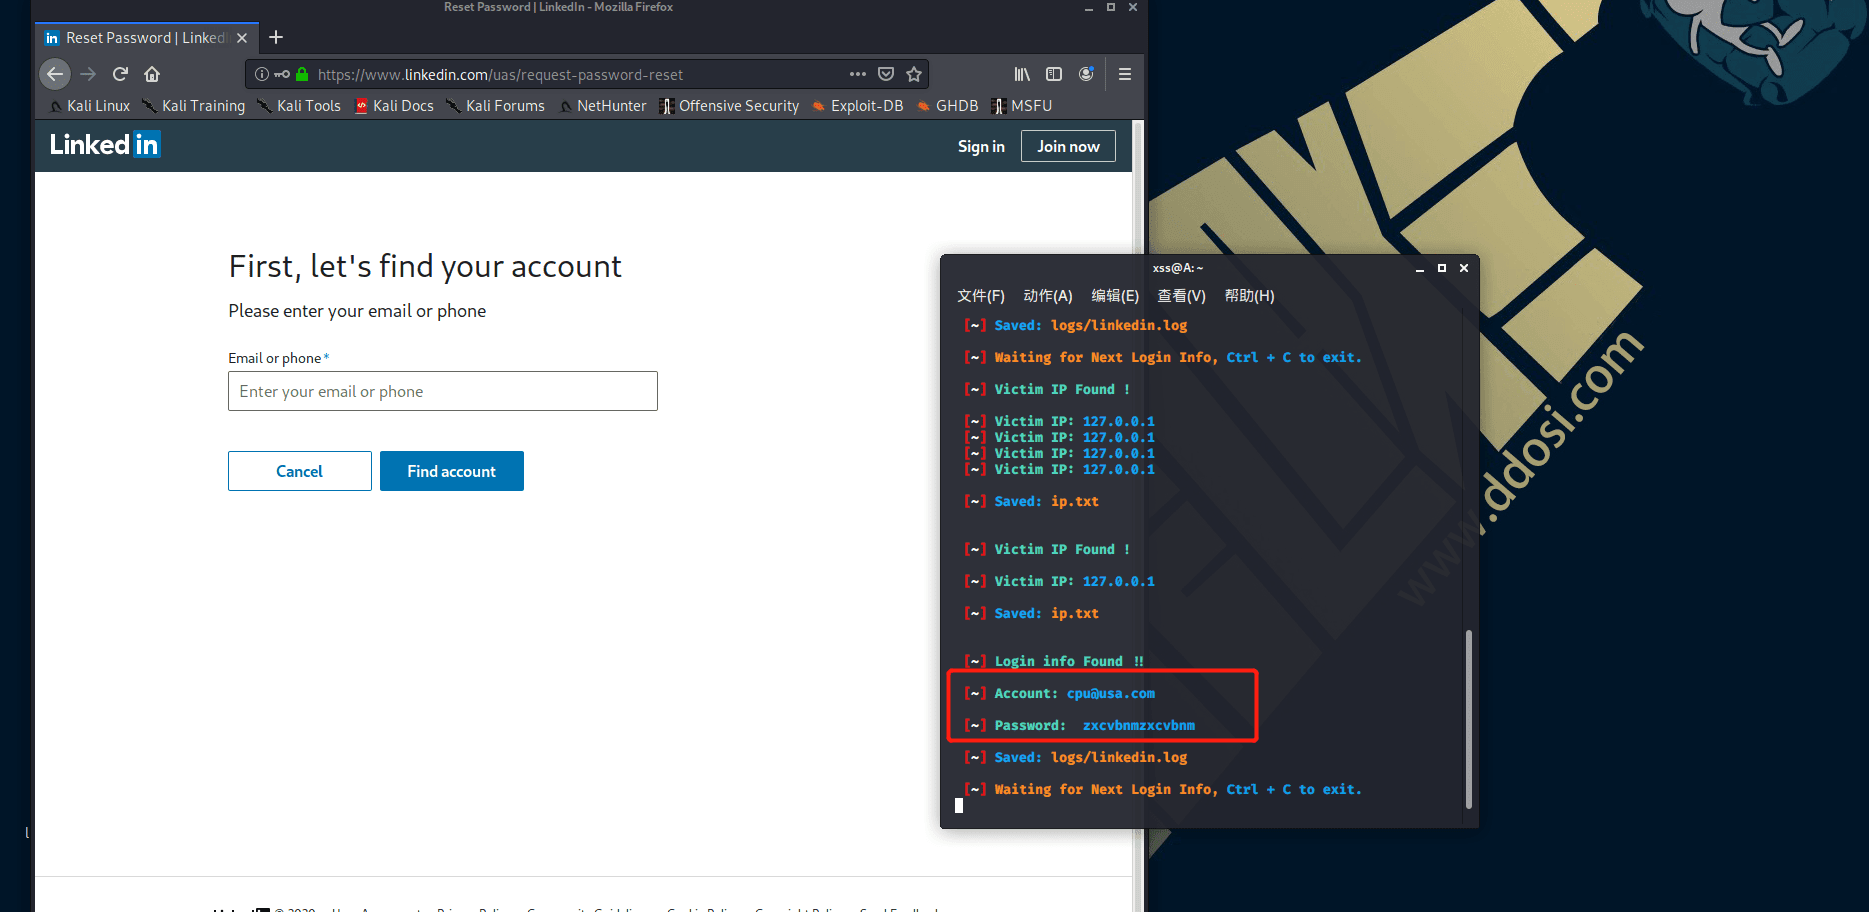The height and width of the screenshot is (912, 1869).
Task: Click the LinkedIn logo
Action: pyautogui.click(x=105, y=145)
